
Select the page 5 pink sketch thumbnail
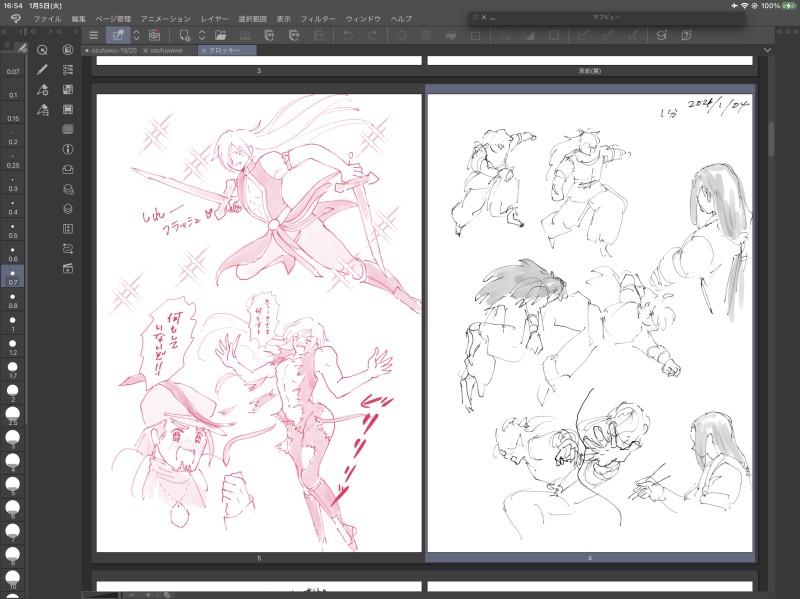[x=259, y=323]
